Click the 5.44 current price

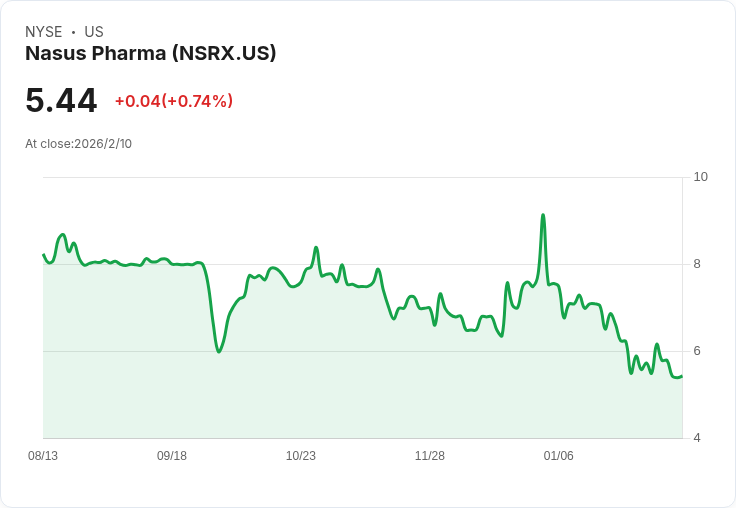tap(61, 101)
